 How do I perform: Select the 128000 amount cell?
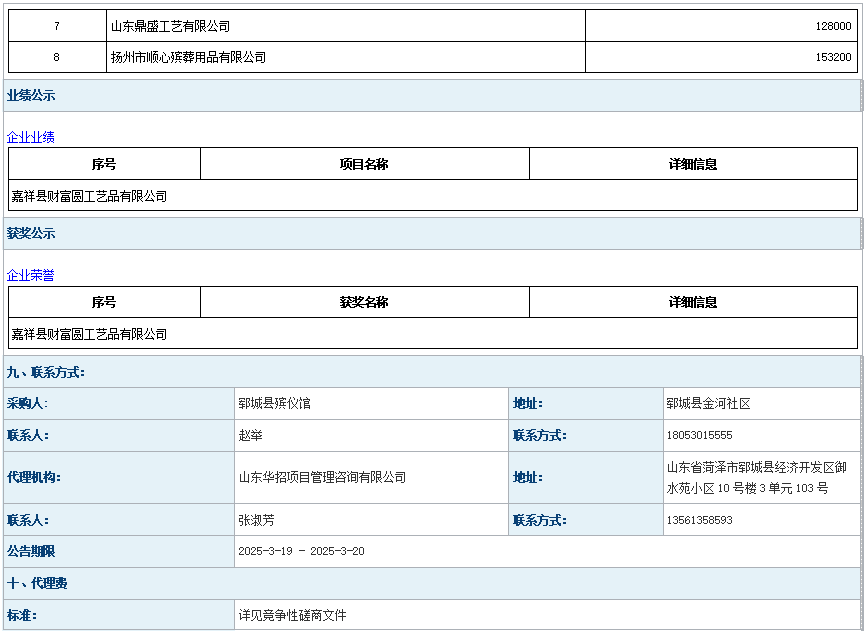tap(833, 27)
